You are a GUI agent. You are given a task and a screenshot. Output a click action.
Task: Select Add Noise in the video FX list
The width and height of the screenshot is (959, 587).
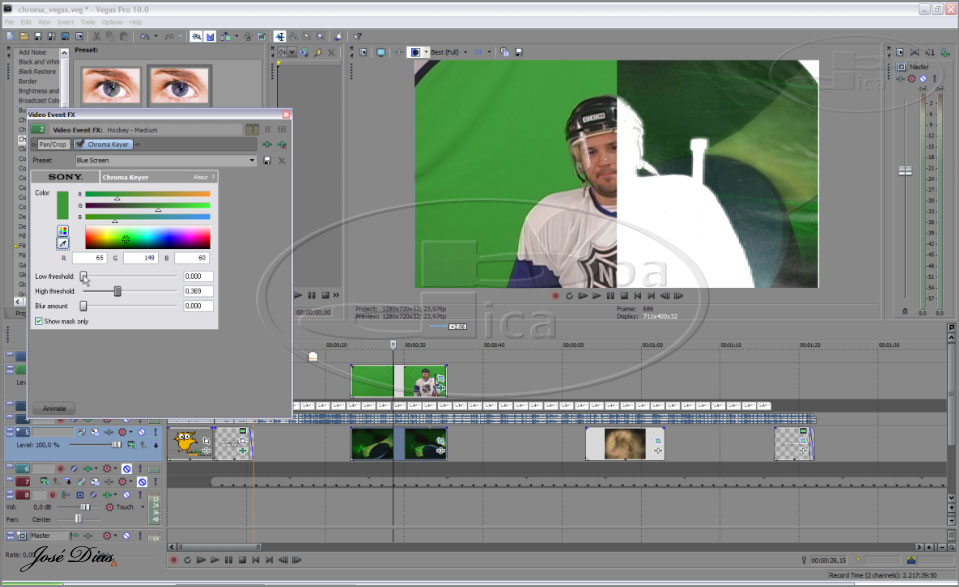[32, 53]
